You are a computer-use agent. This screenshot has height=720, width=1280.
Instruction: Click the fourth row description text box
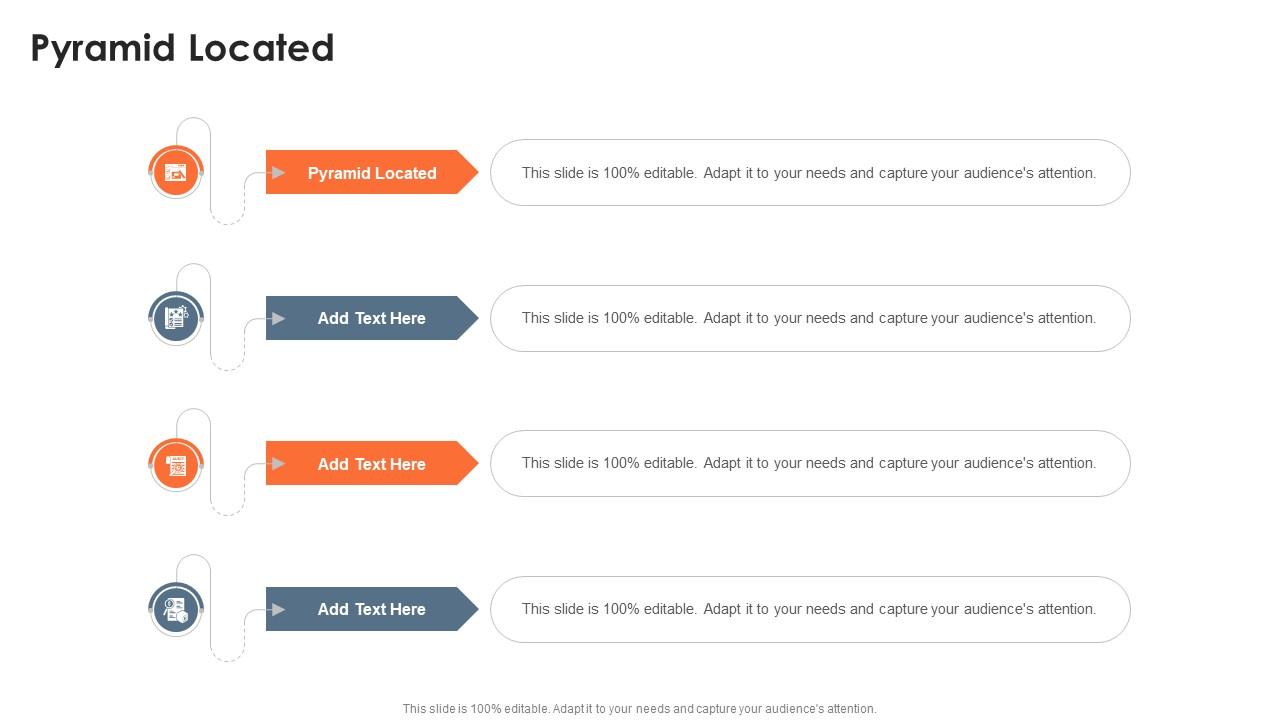[810, 609]
